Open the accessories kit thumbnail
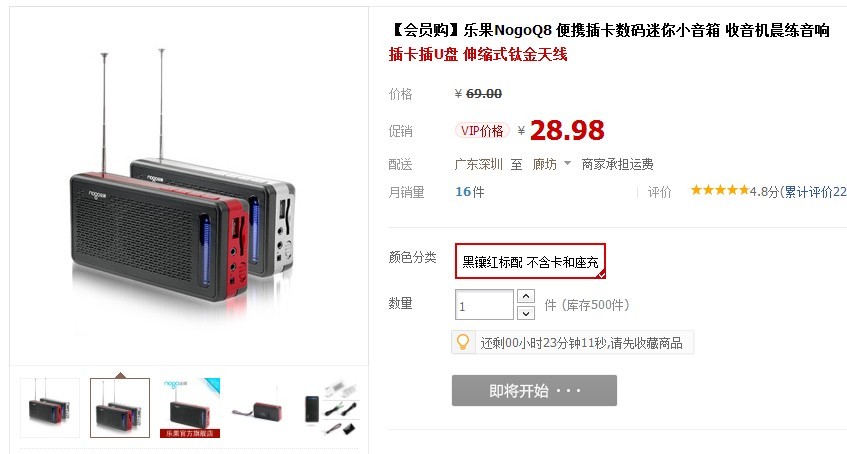The height and width of the screenshot is (454, 847). click(x=331, y=408)
